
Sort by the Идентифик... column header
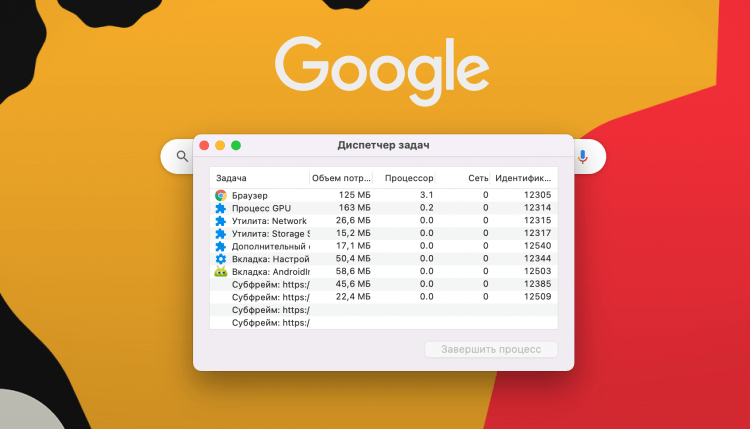[523, 178]
